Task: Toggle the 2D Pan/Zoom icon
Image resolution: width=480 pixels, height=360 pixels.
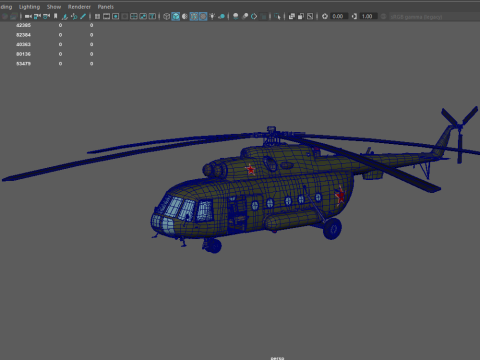Action: coord(74,16)
